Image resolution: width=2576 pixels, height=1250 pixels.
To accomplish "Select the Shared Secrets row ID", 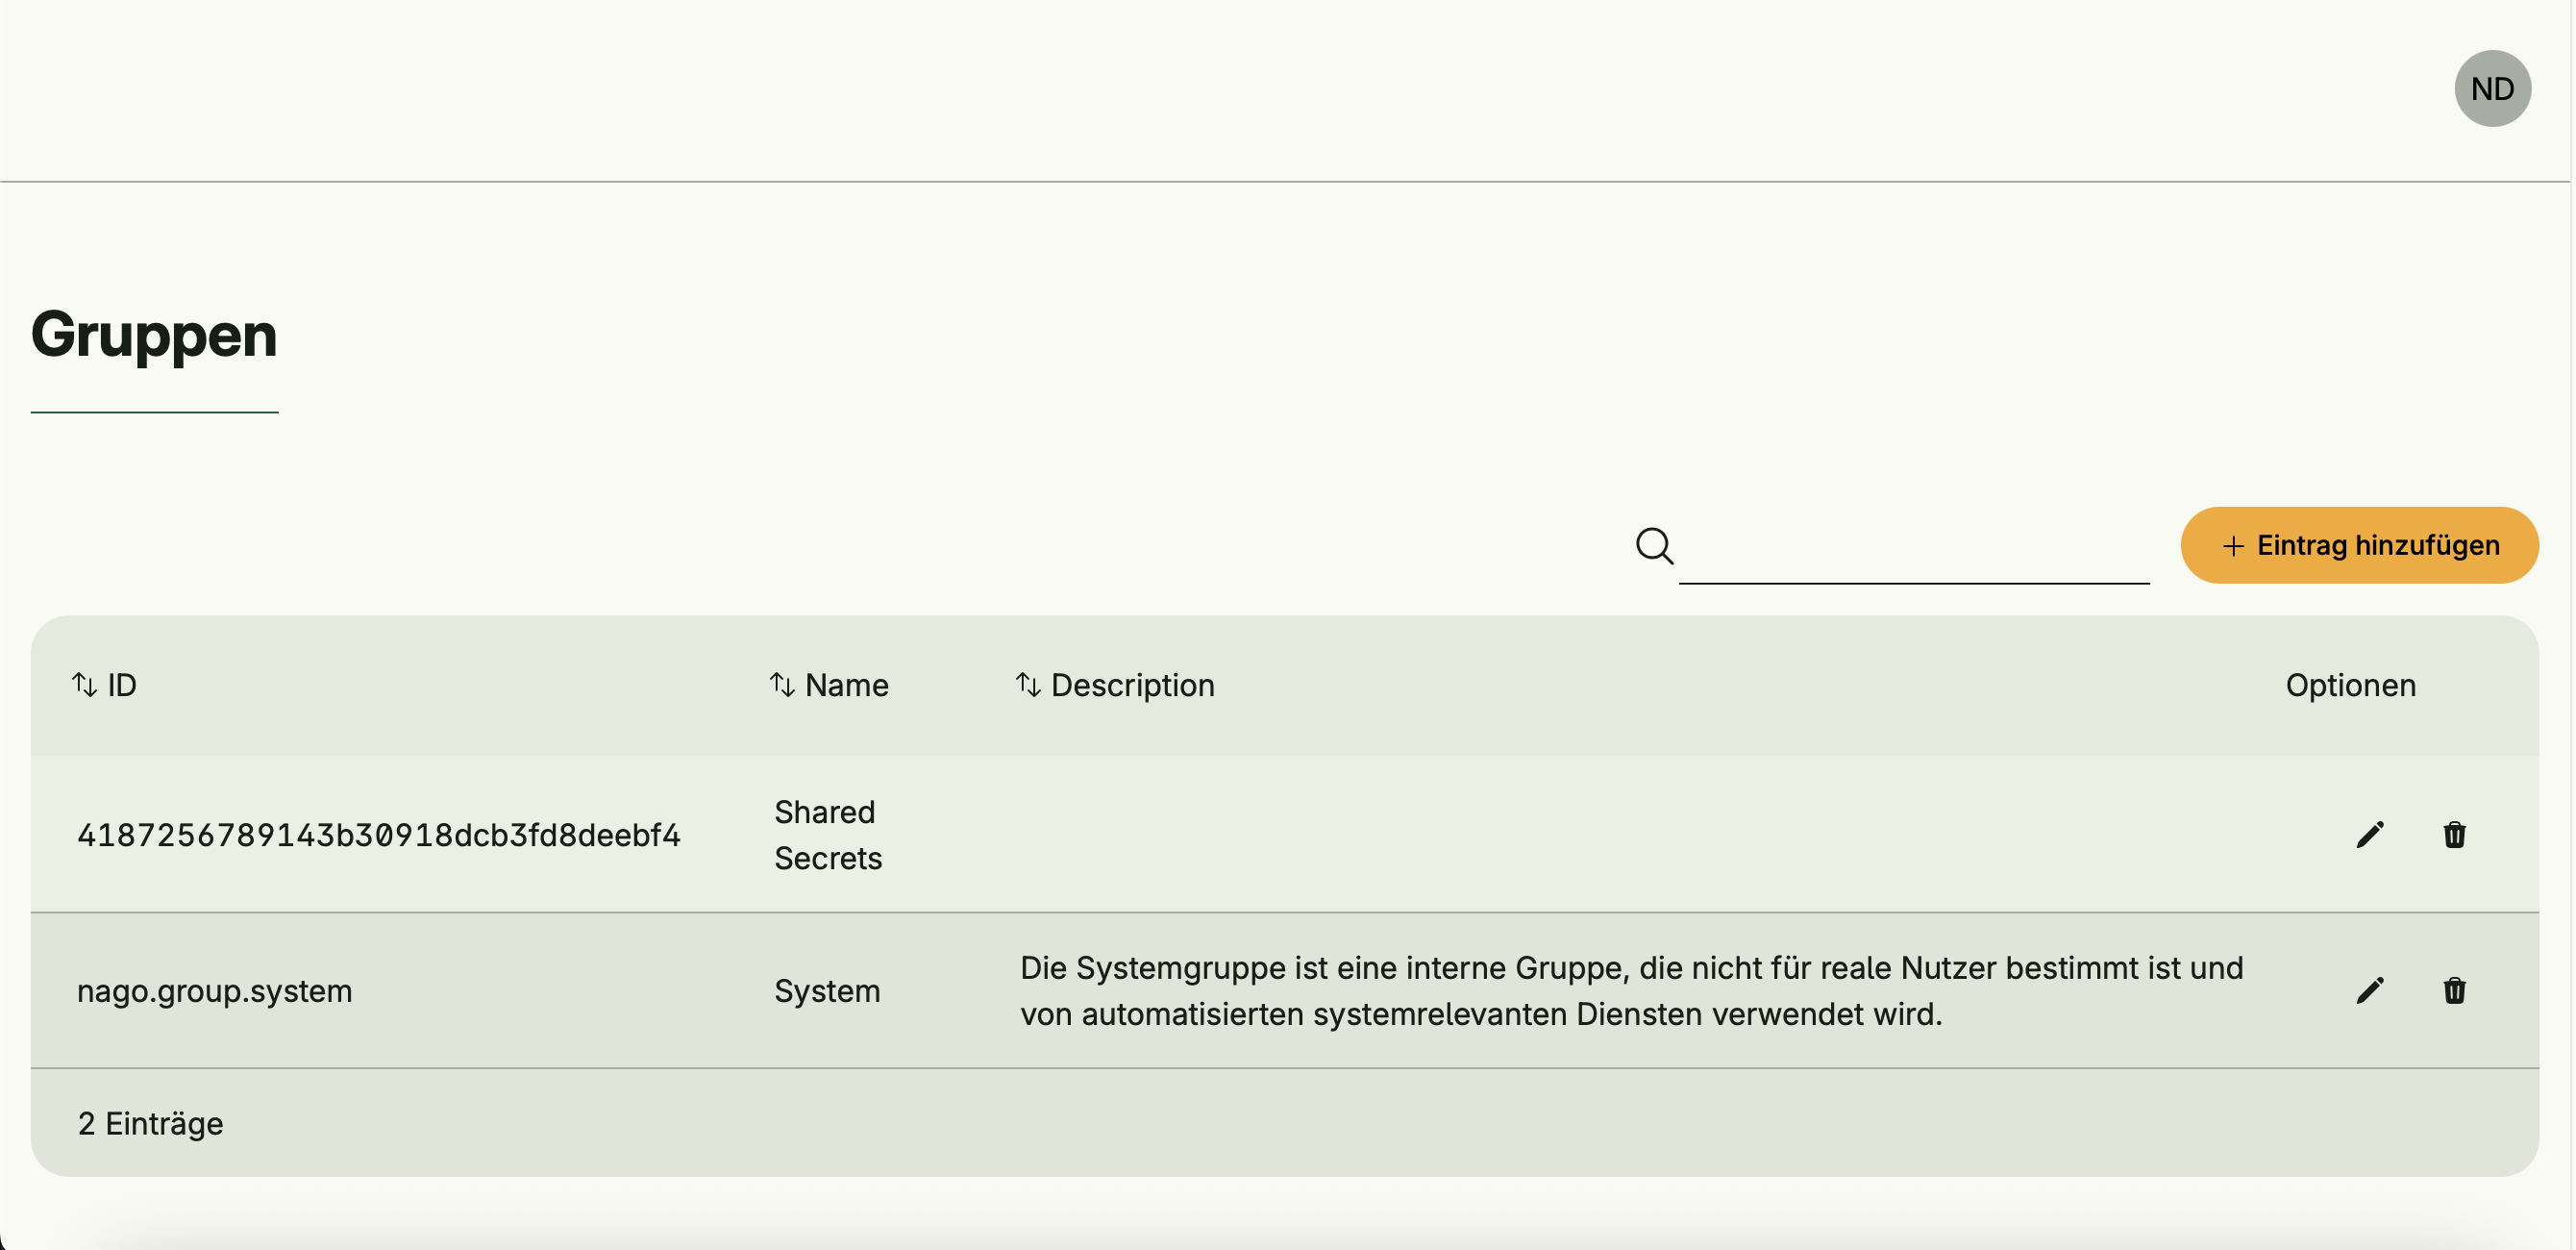I will tap(378, 835).
